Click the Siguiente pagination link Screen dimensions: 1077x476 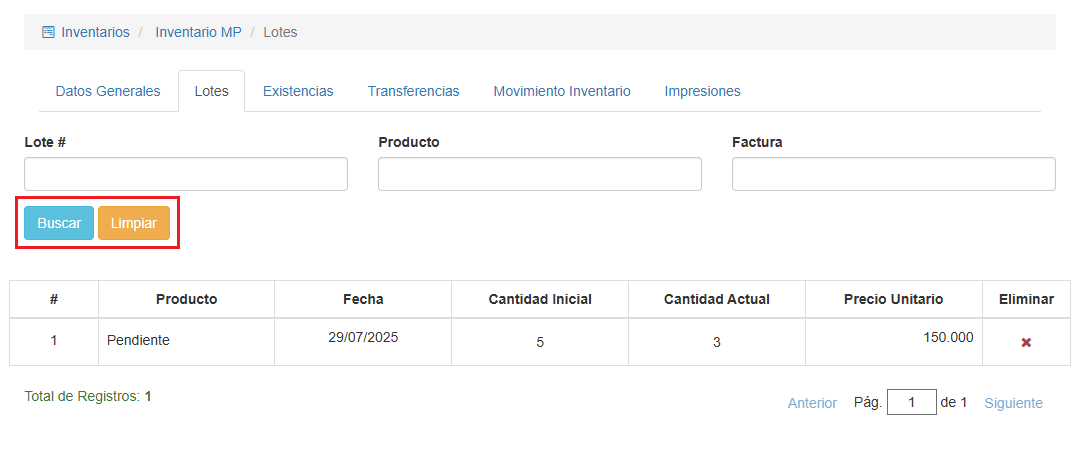click(1013, 403)
